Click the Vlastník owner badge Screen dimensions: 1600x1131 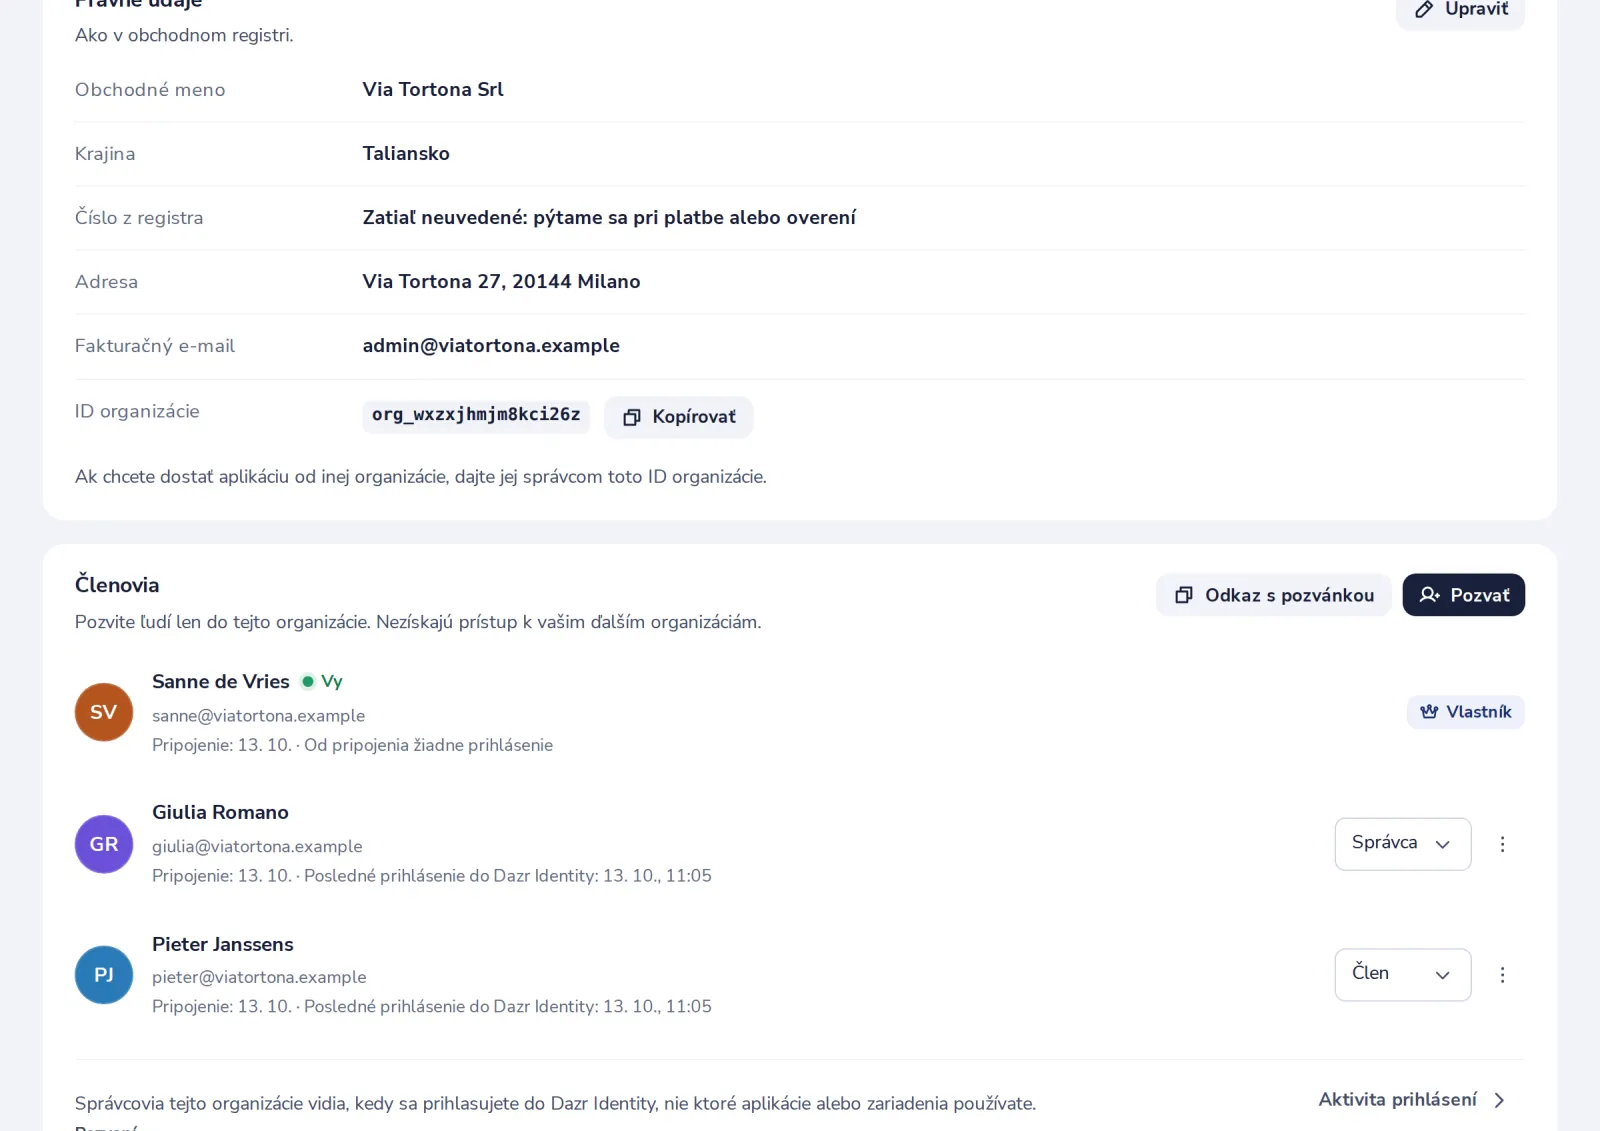[1465, 712]
